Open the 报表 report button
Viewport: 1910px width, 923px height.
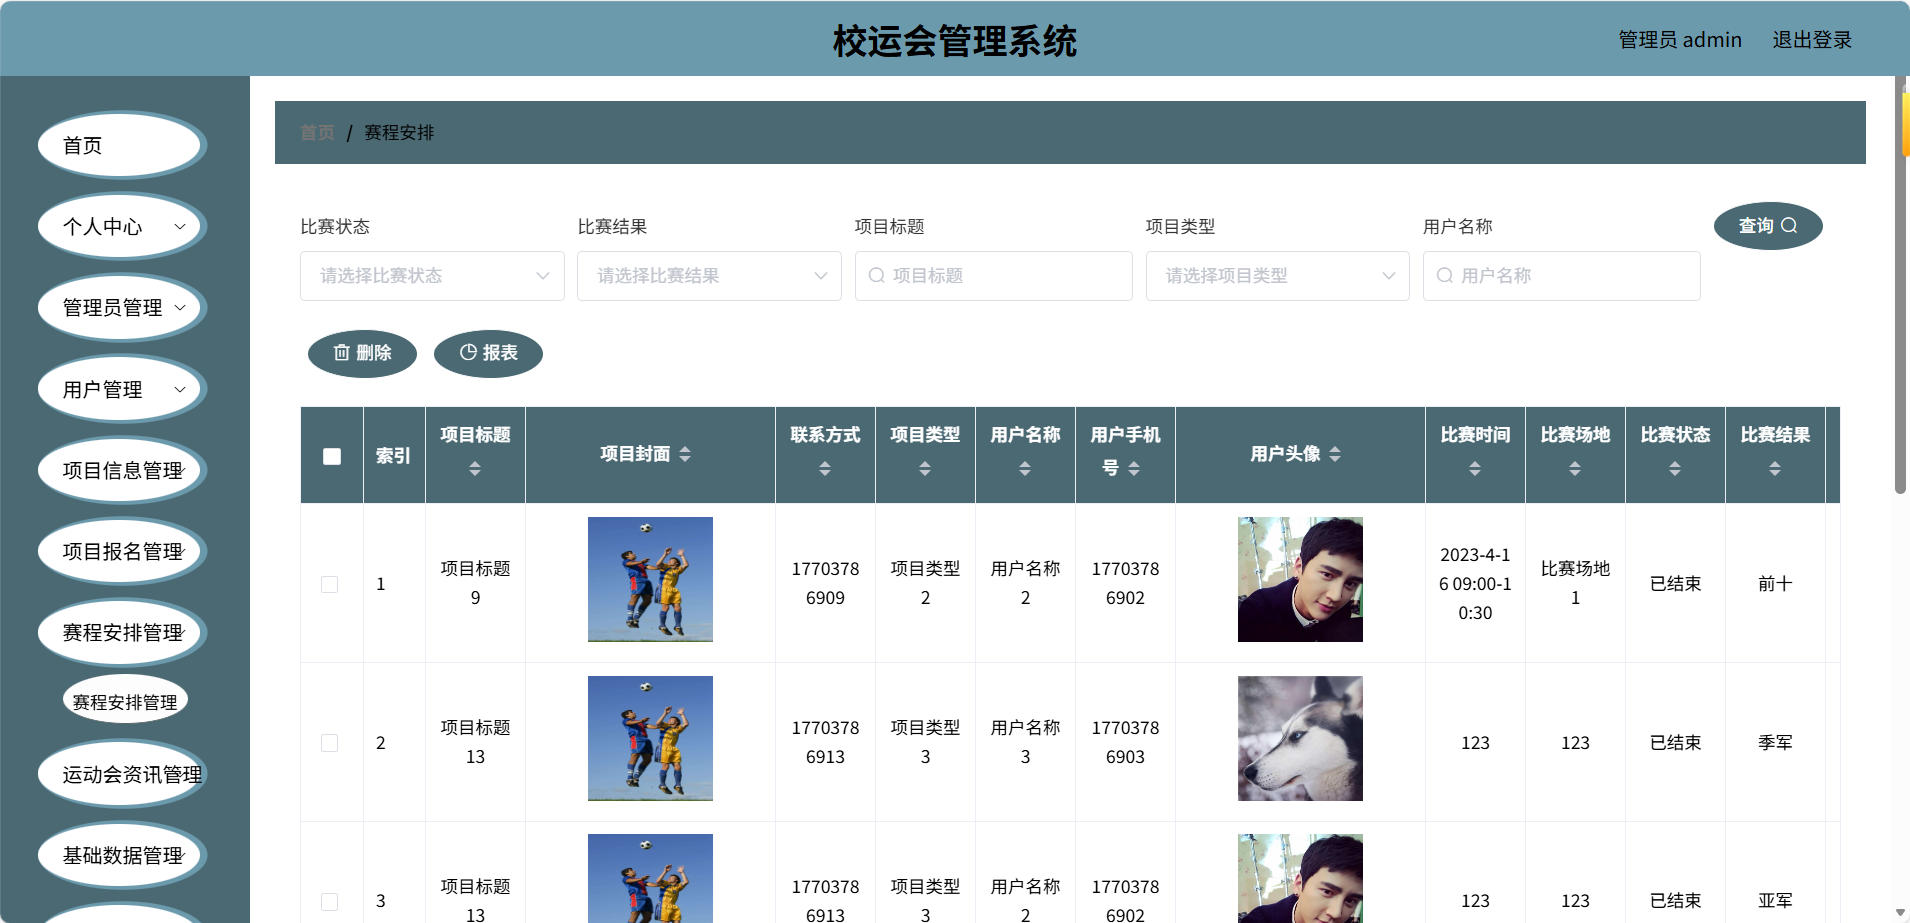(x=488, y=353)
